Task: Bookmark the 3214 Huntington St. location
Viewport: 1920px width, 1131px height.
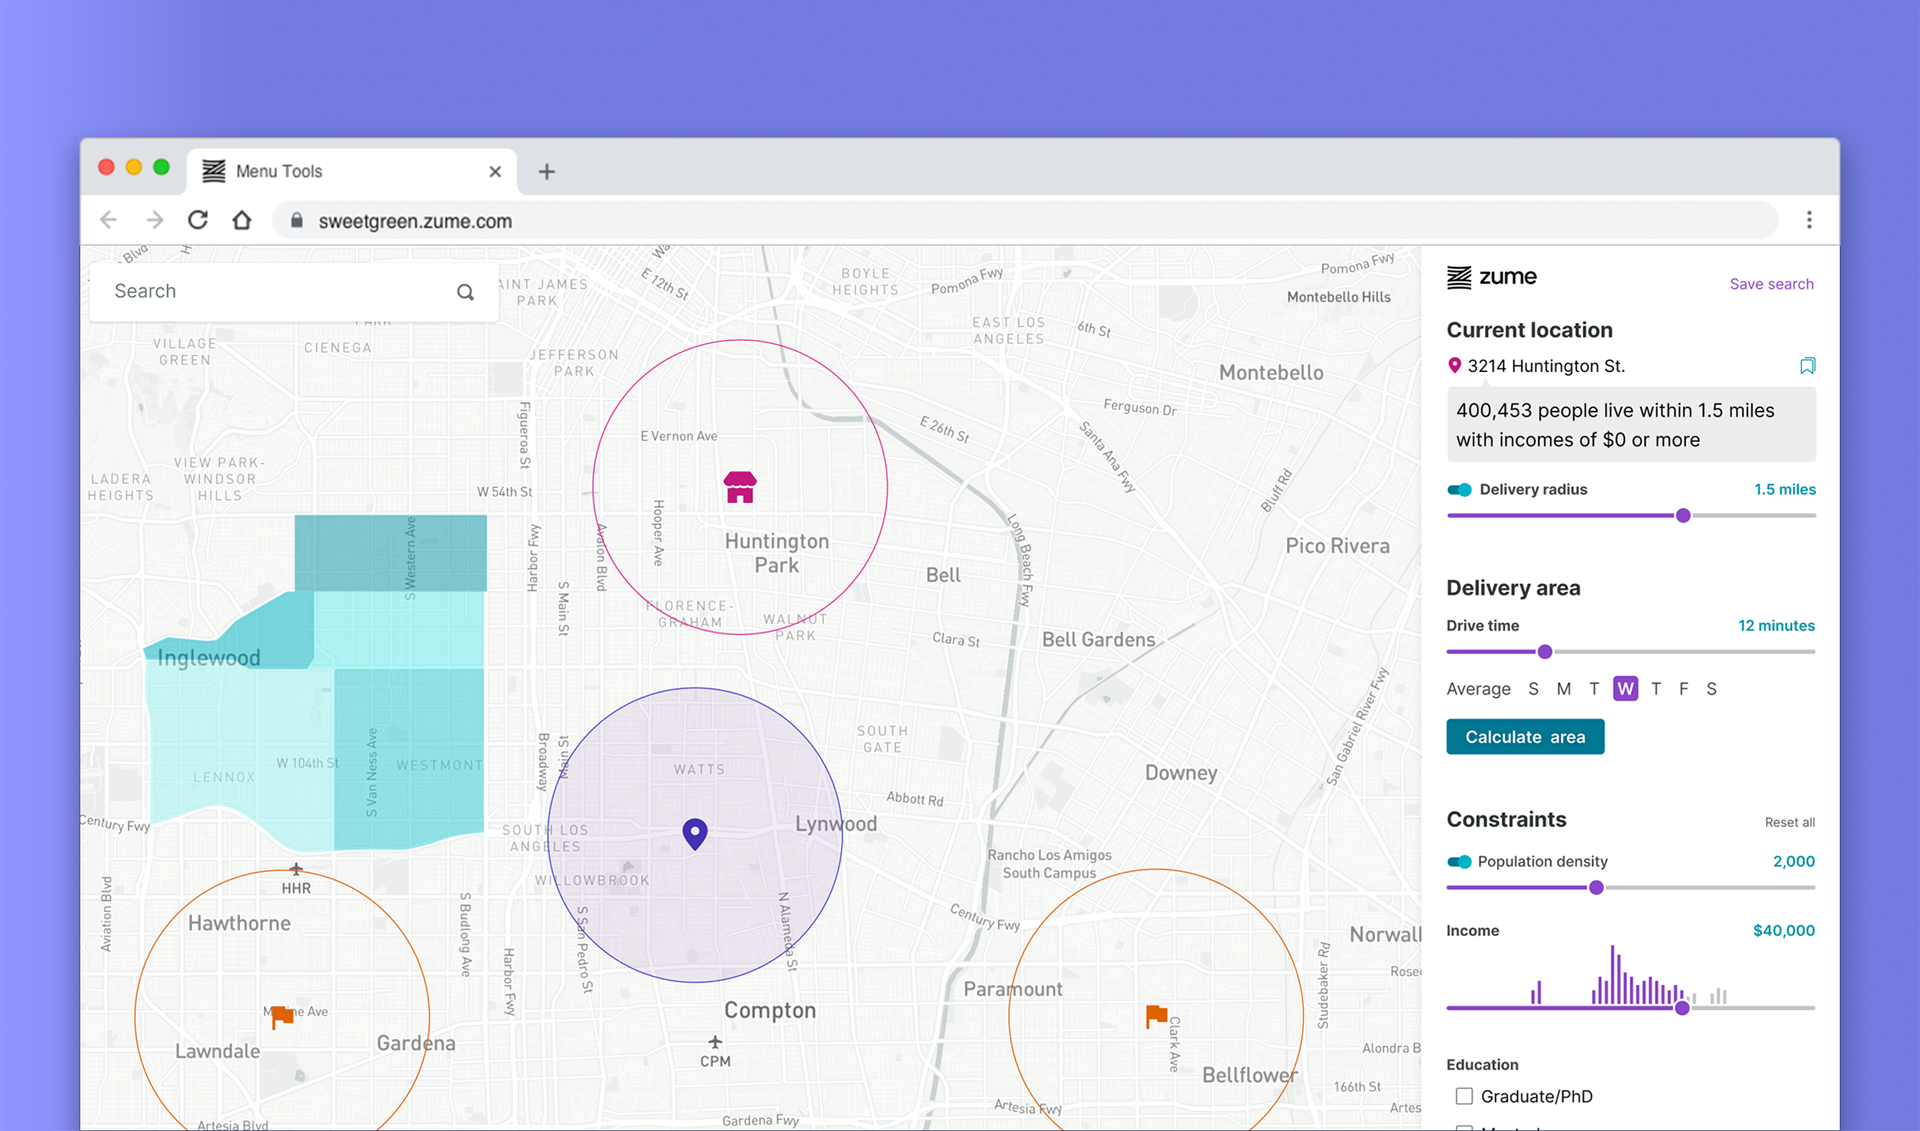Action: [x=1807, y=366]
